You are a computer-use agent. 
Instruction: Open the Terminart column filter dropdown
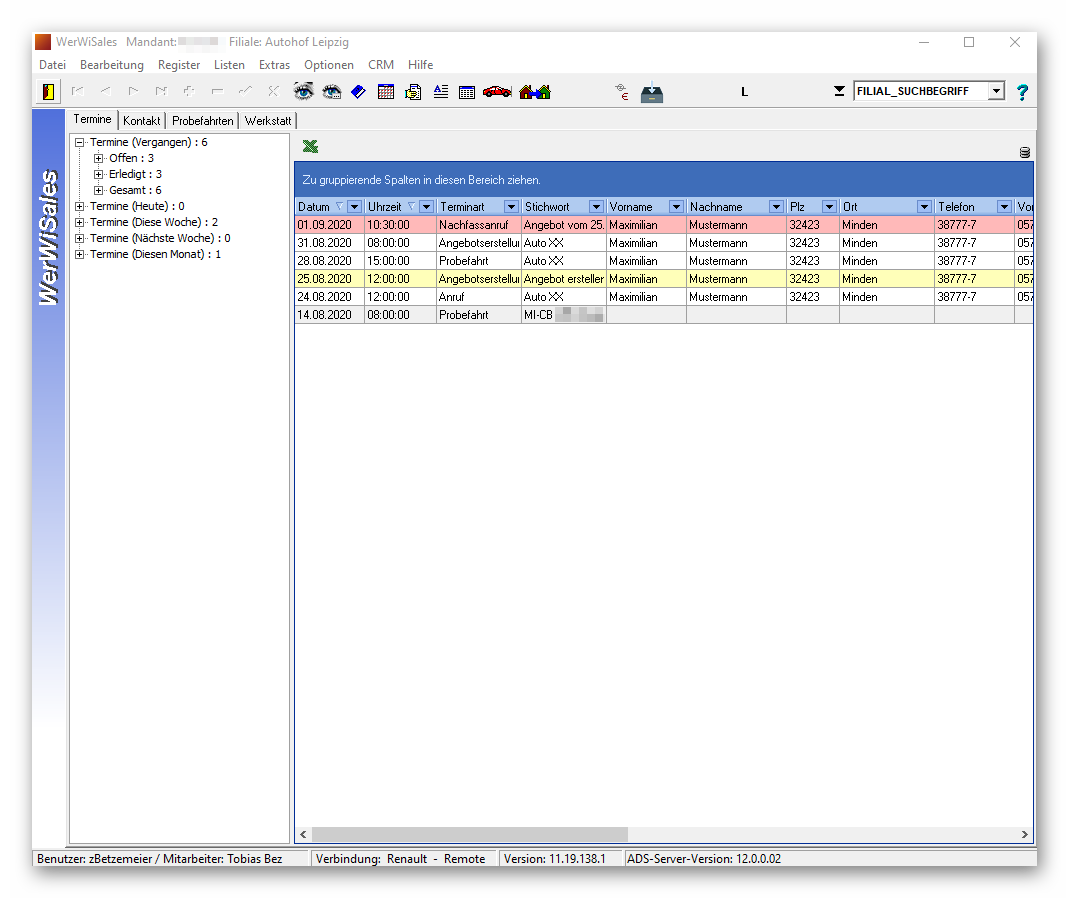pos(511,207)
